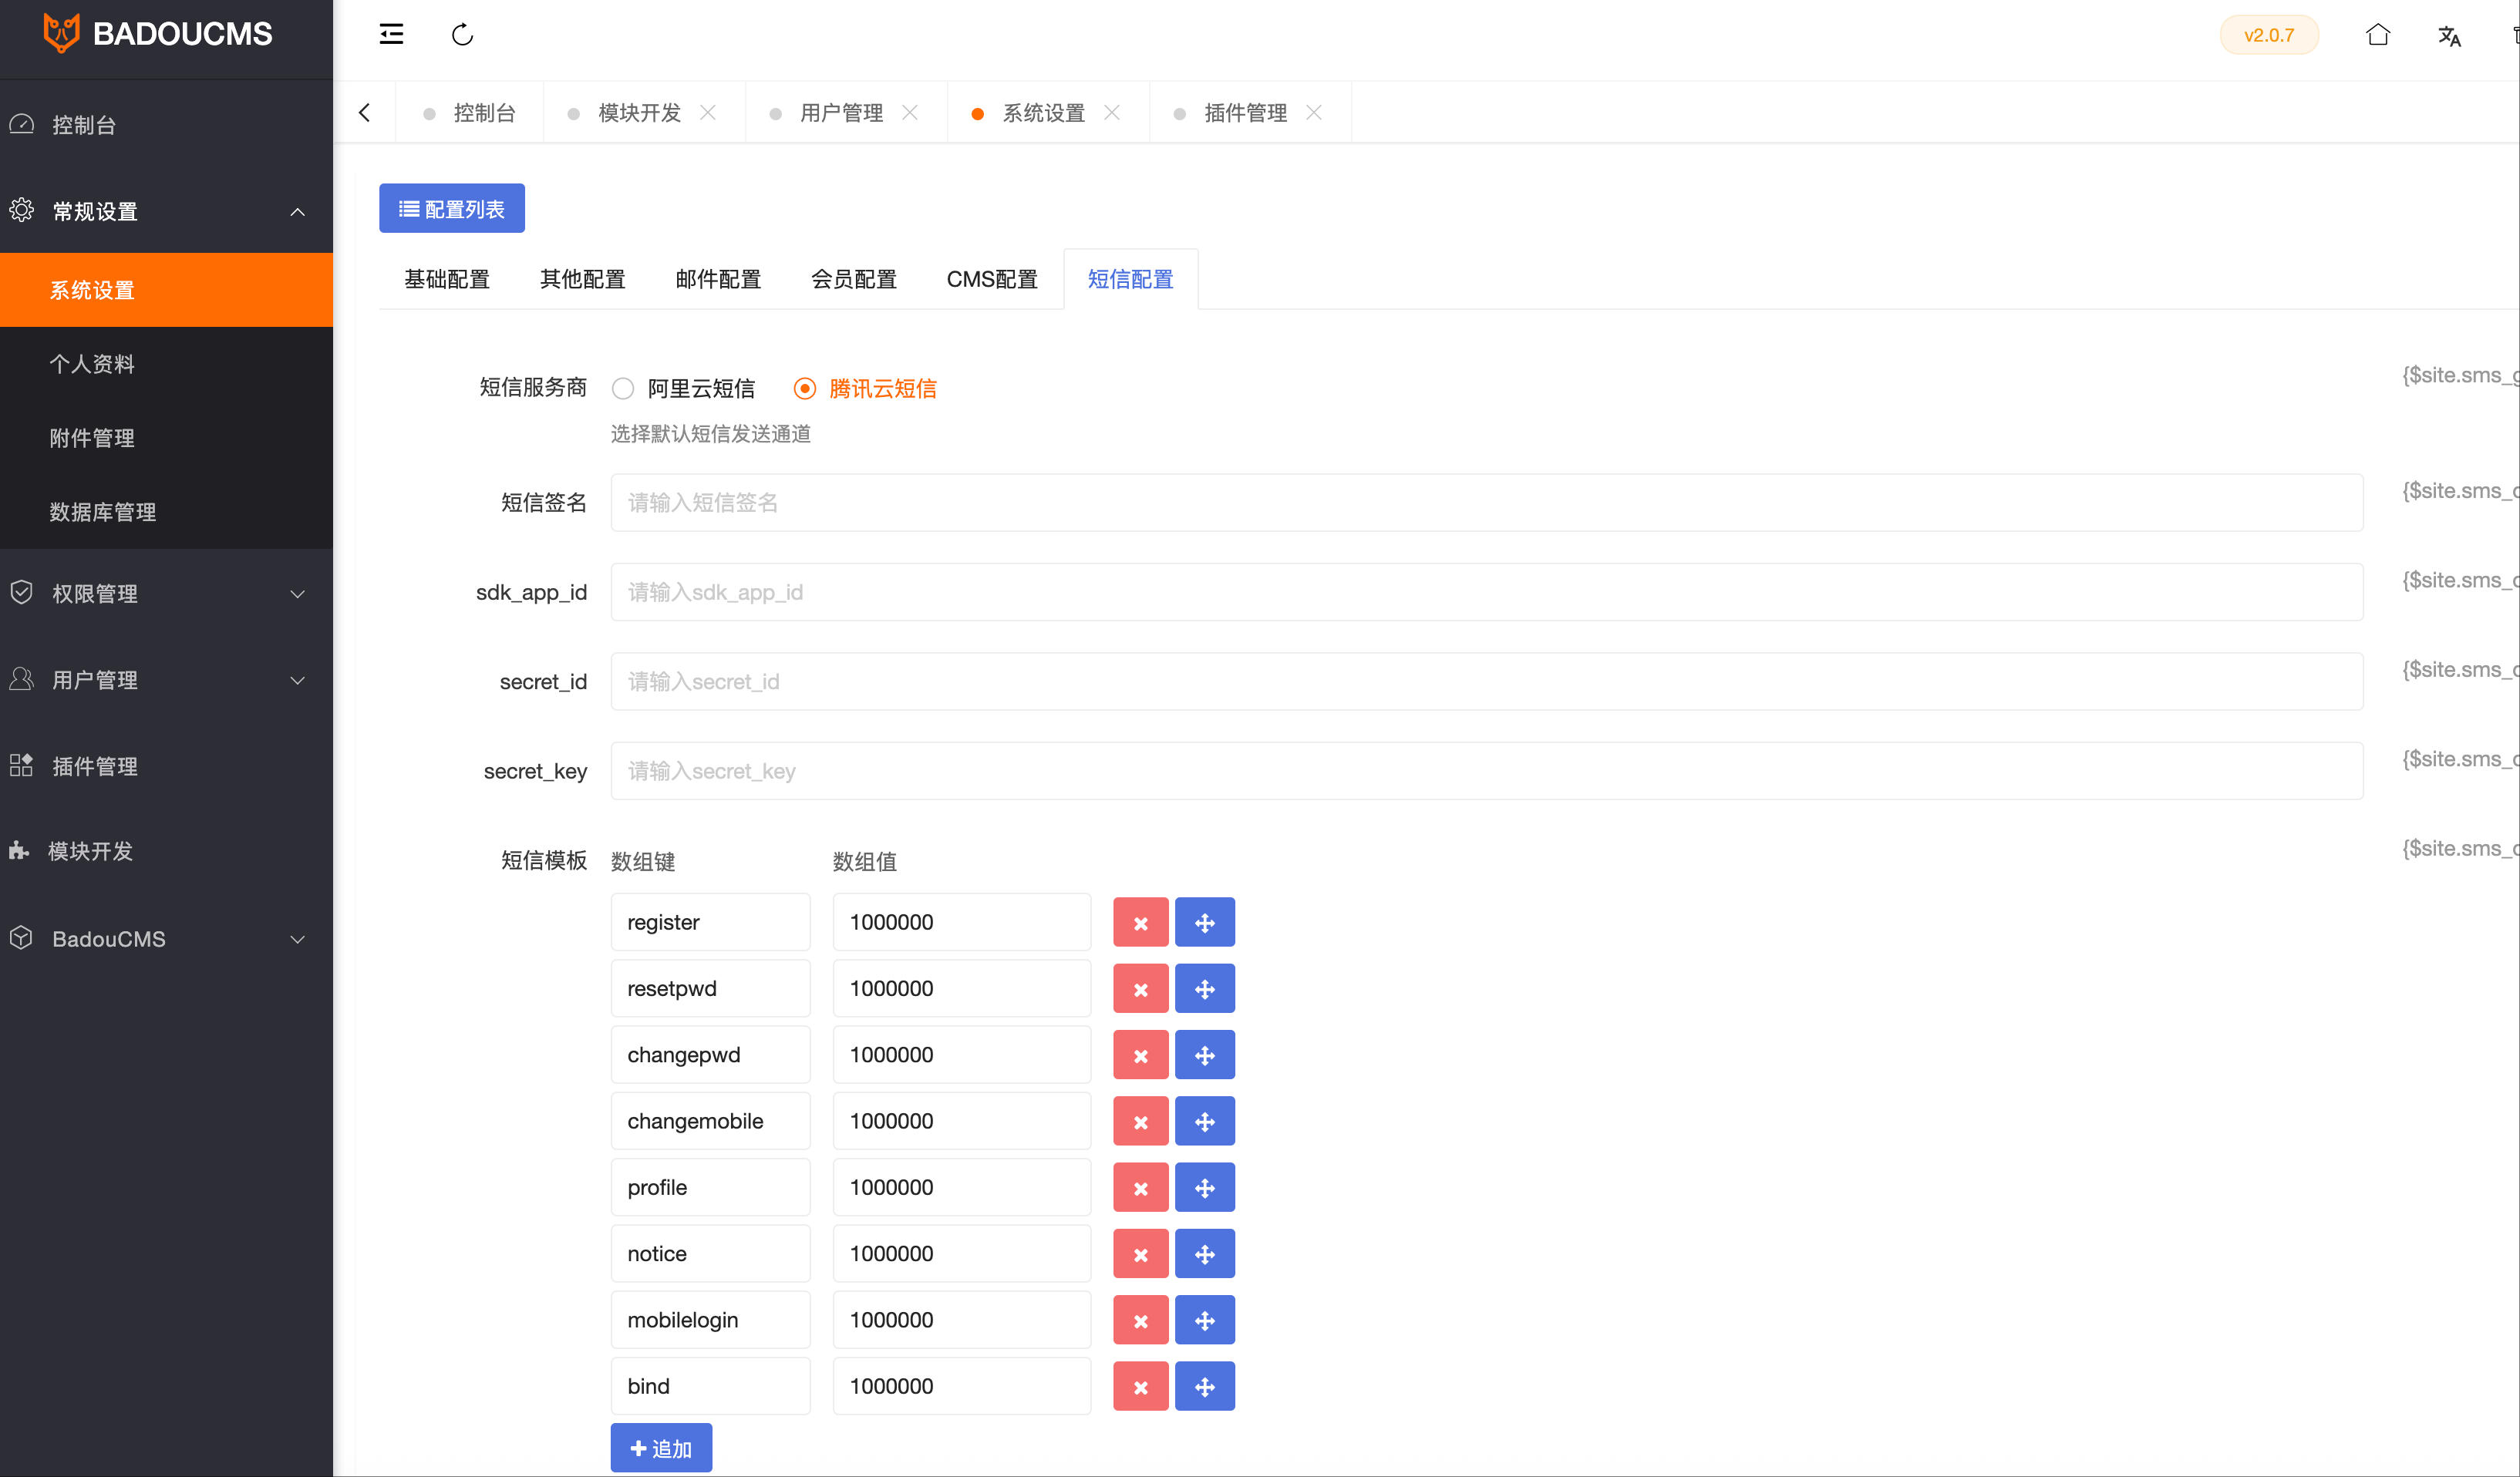The height and width of the screenshot is (1477, 2520).
Task: Click the v2.0.7 version badge
Action: click(x=2269, y=34)
